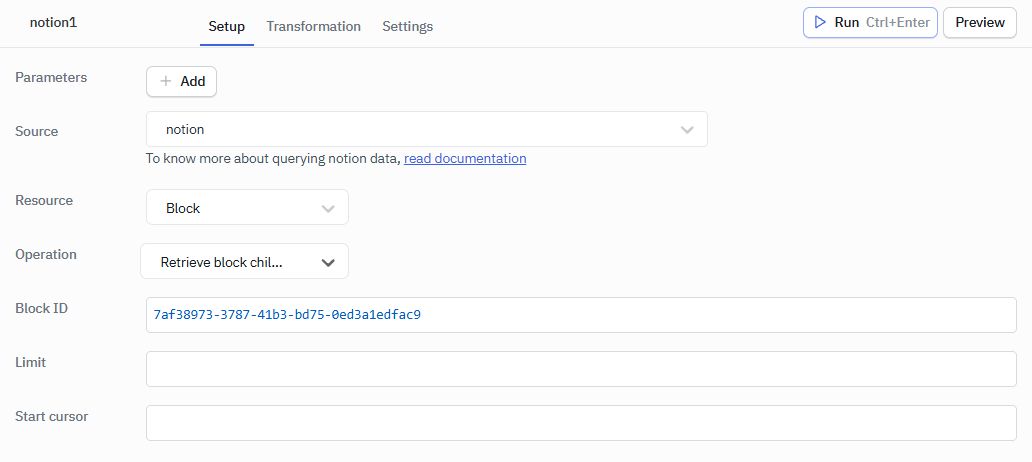Click the play triangle icon on Run
Viewport: 1032px width, 462px height.
point(820,22)
